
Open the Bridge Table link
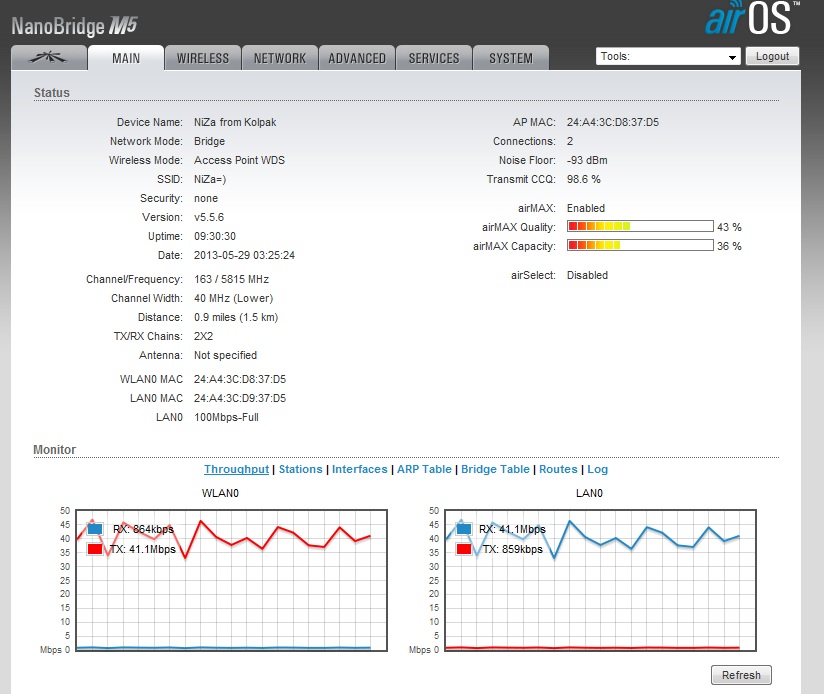click(x=495, y=469)
